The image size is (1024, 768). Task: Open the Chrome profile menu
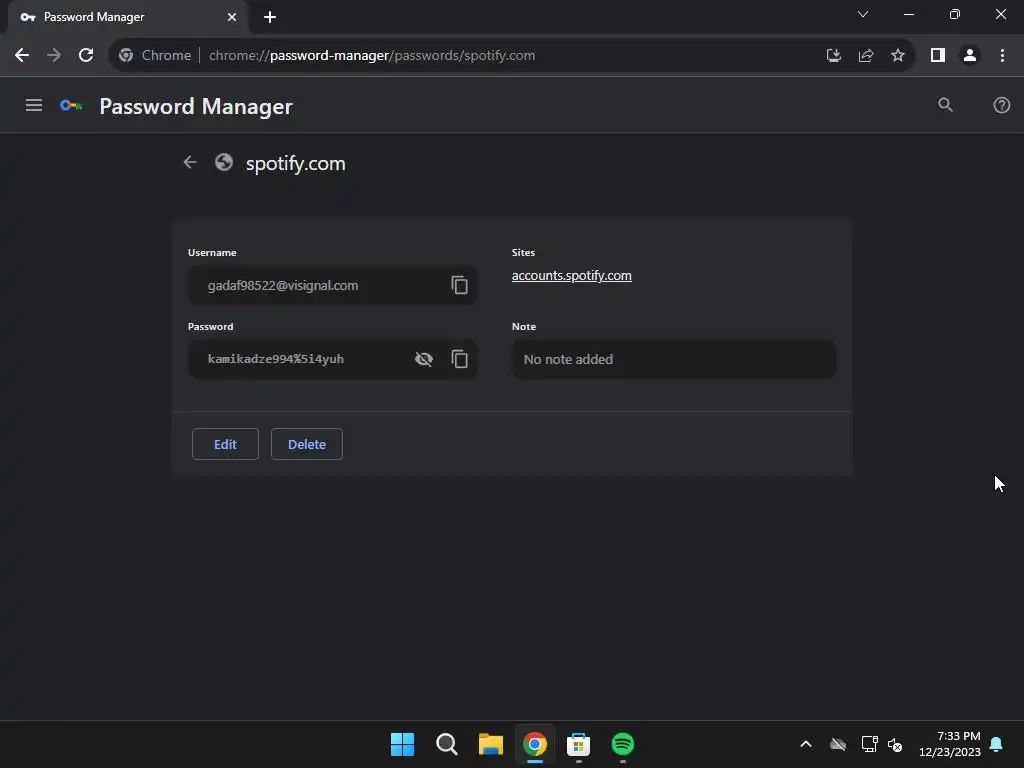click(x=970, y=56)
